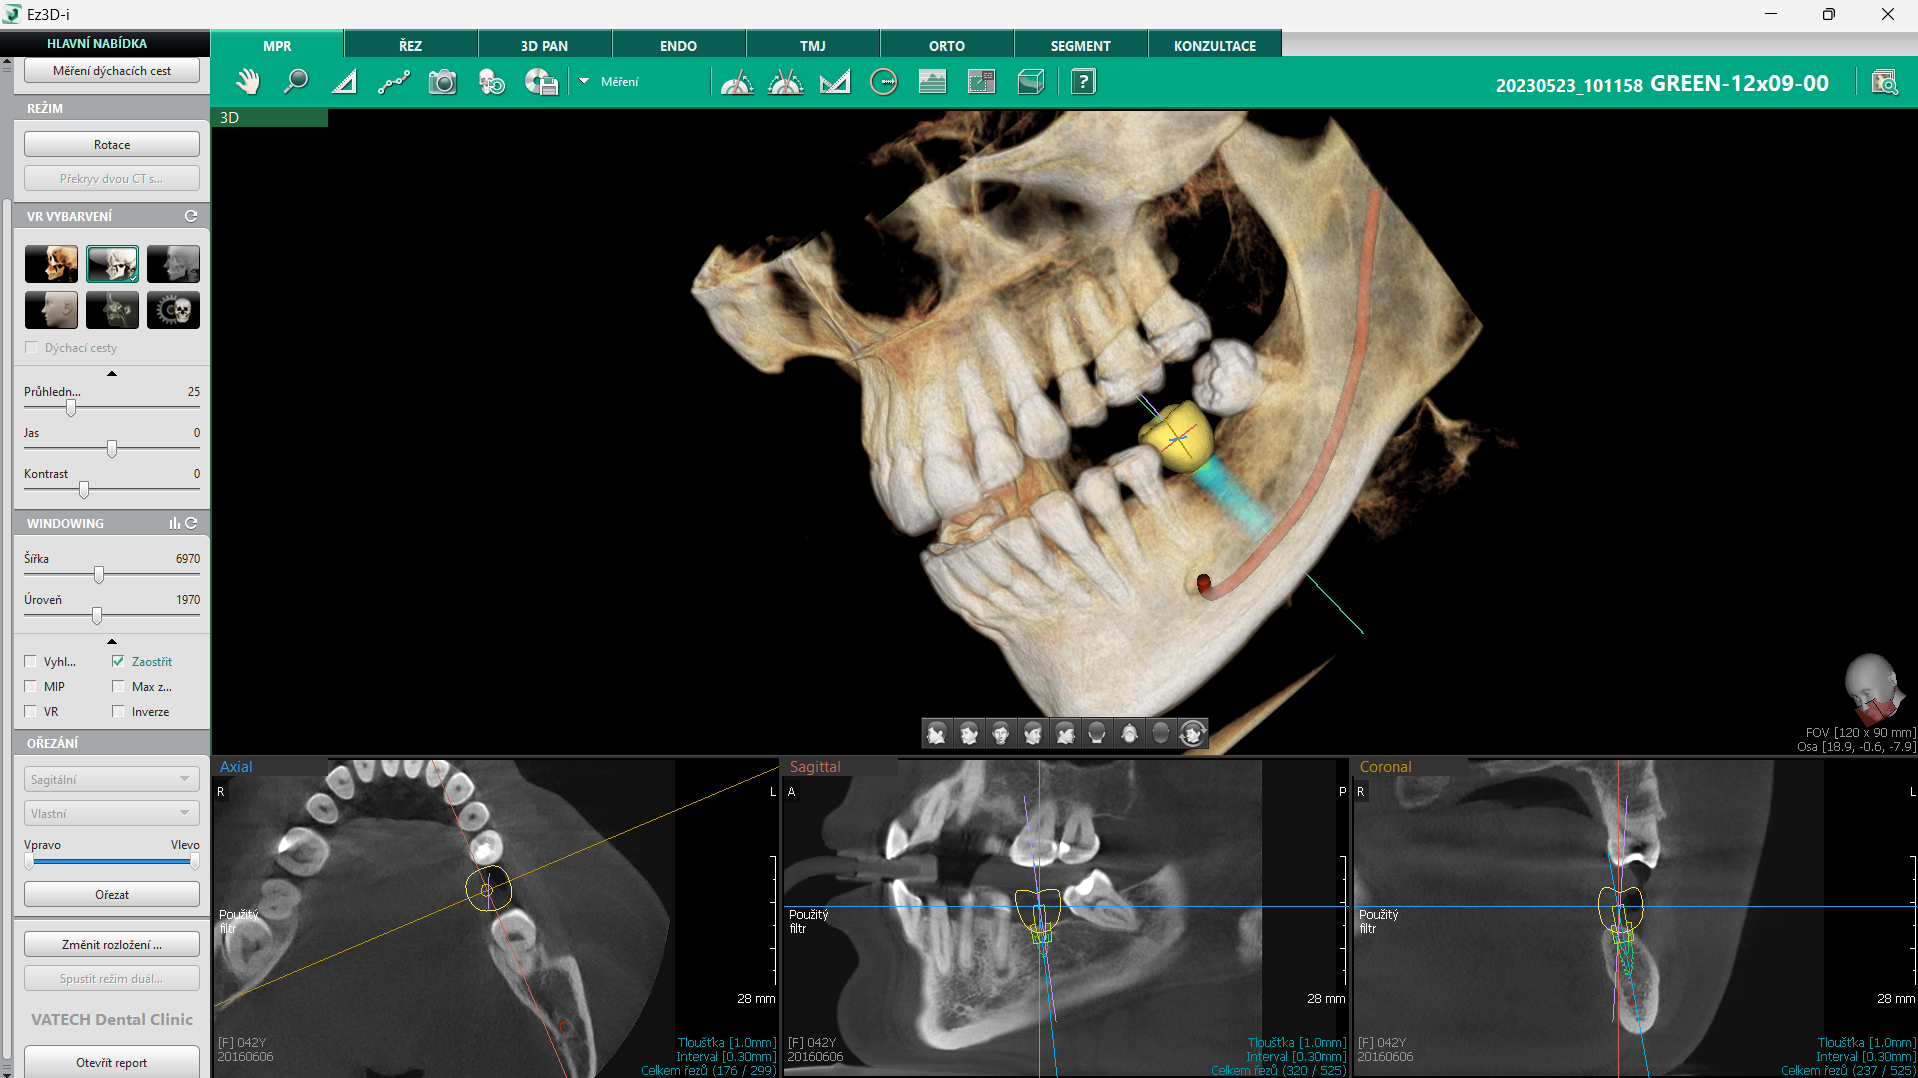
Task: Start auto-rotate head view icon
Action: 1193,734
